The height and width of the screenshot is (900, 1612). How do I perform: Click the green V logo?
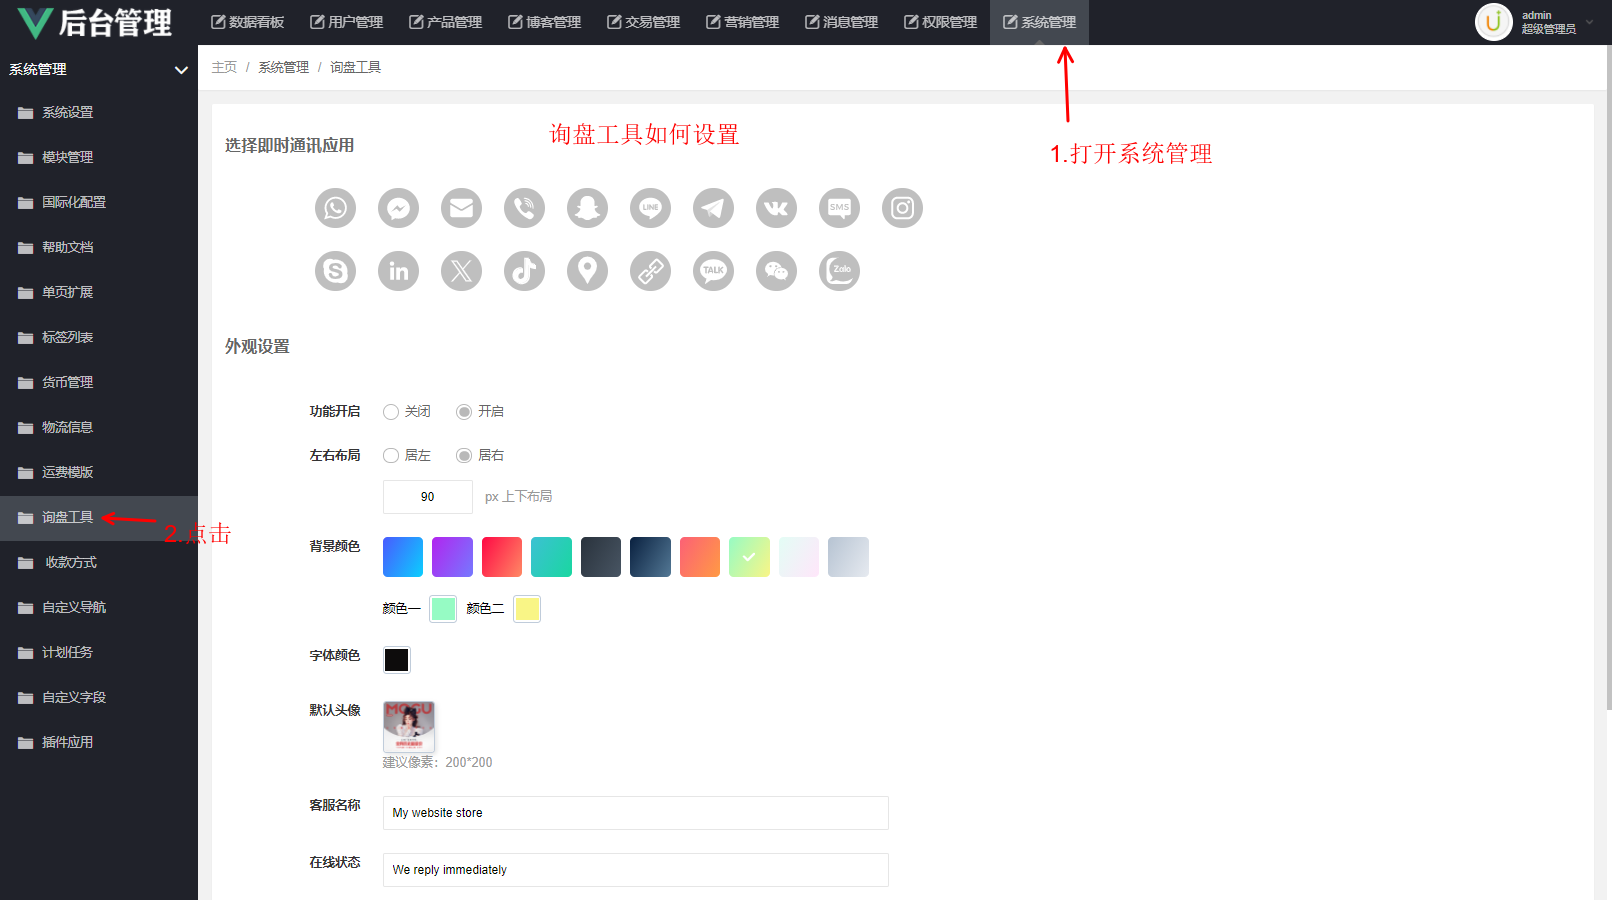(35, 23)
